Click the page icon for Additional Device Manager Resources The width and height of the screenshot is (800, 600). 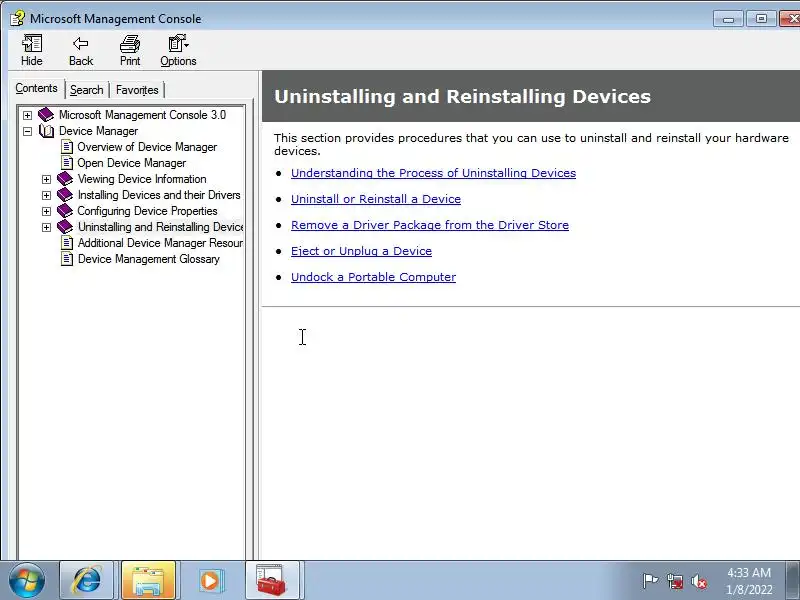[x=67, y=243]
